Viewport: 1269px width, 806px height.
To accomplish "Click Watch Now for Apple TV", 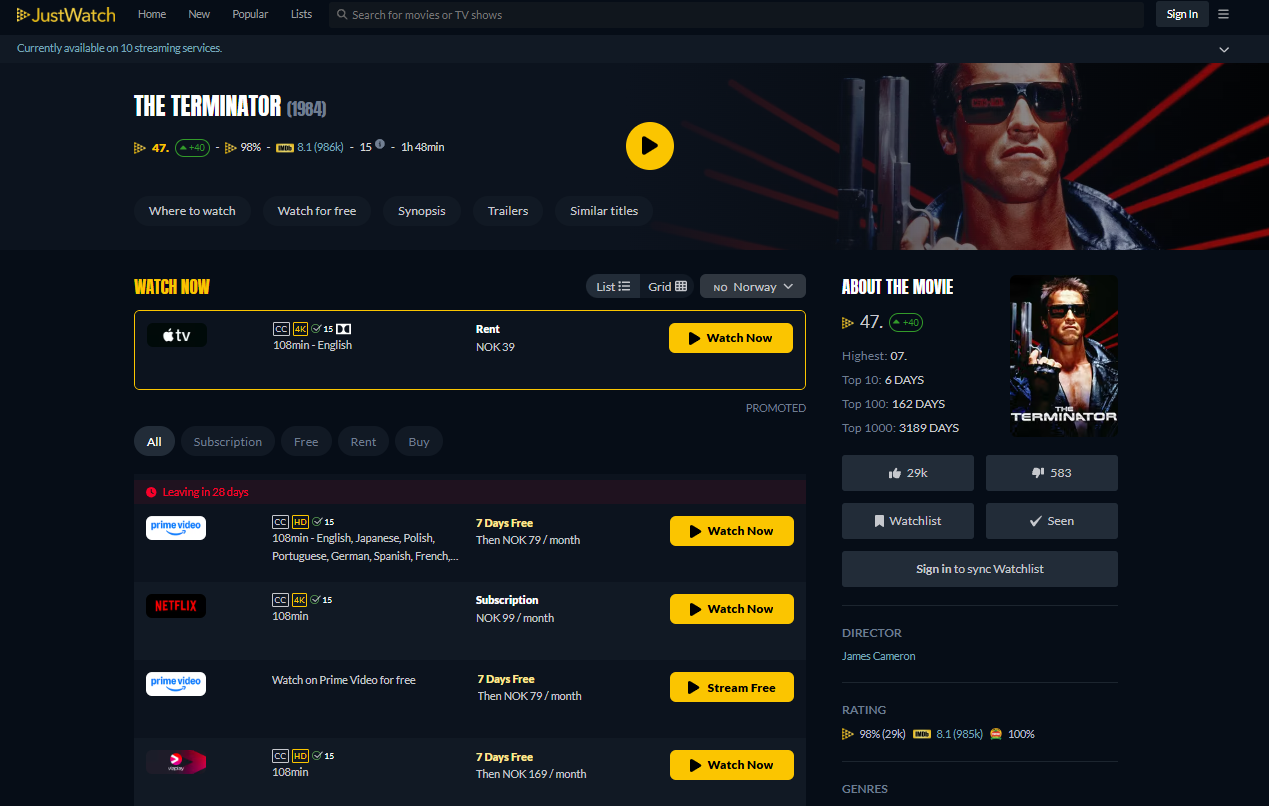I will (x=731, y=338).
